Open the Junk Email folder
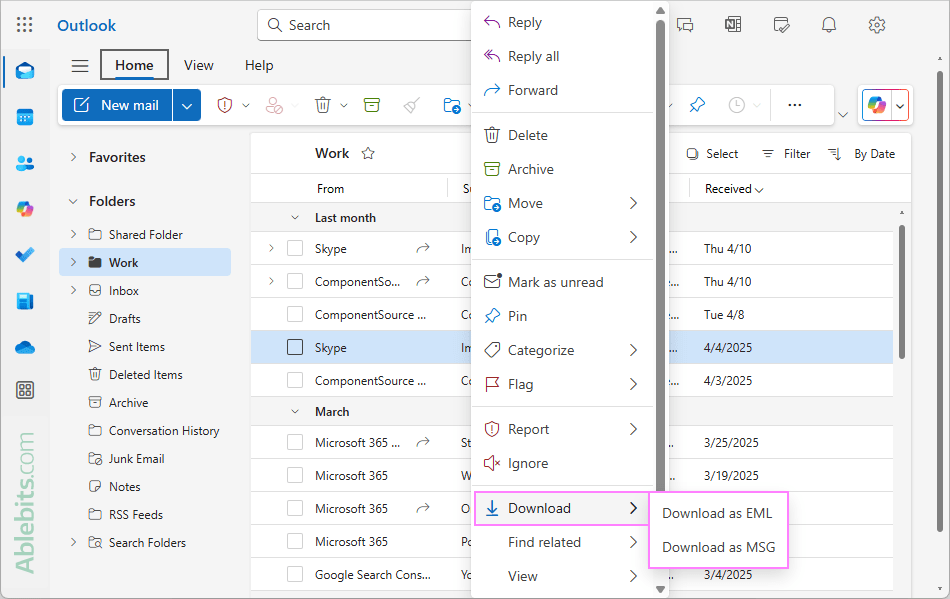The image size is (950, 599). click(x=136, y=458)
